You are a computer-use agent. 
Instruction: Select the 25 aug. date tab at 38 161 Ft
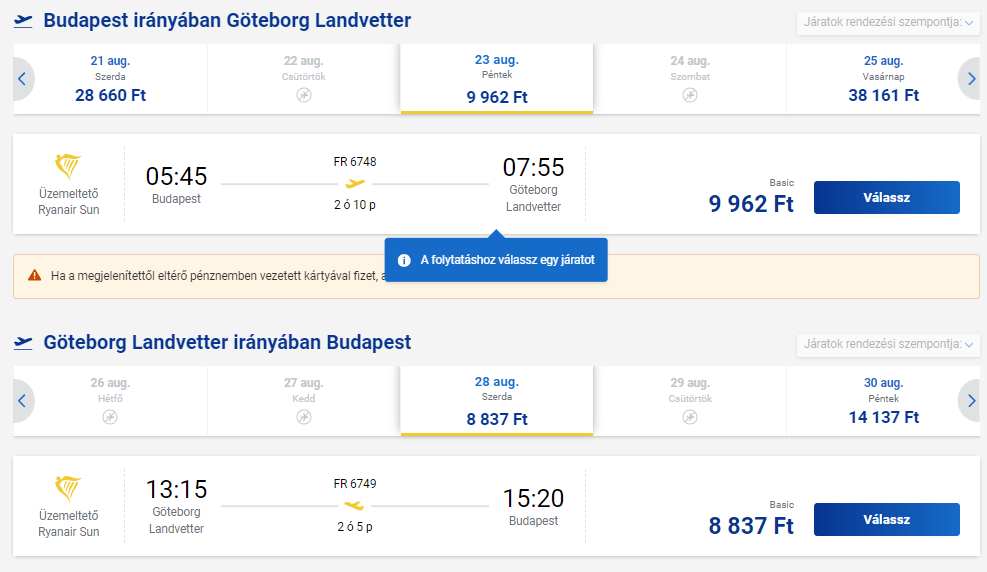coord(883,79)
